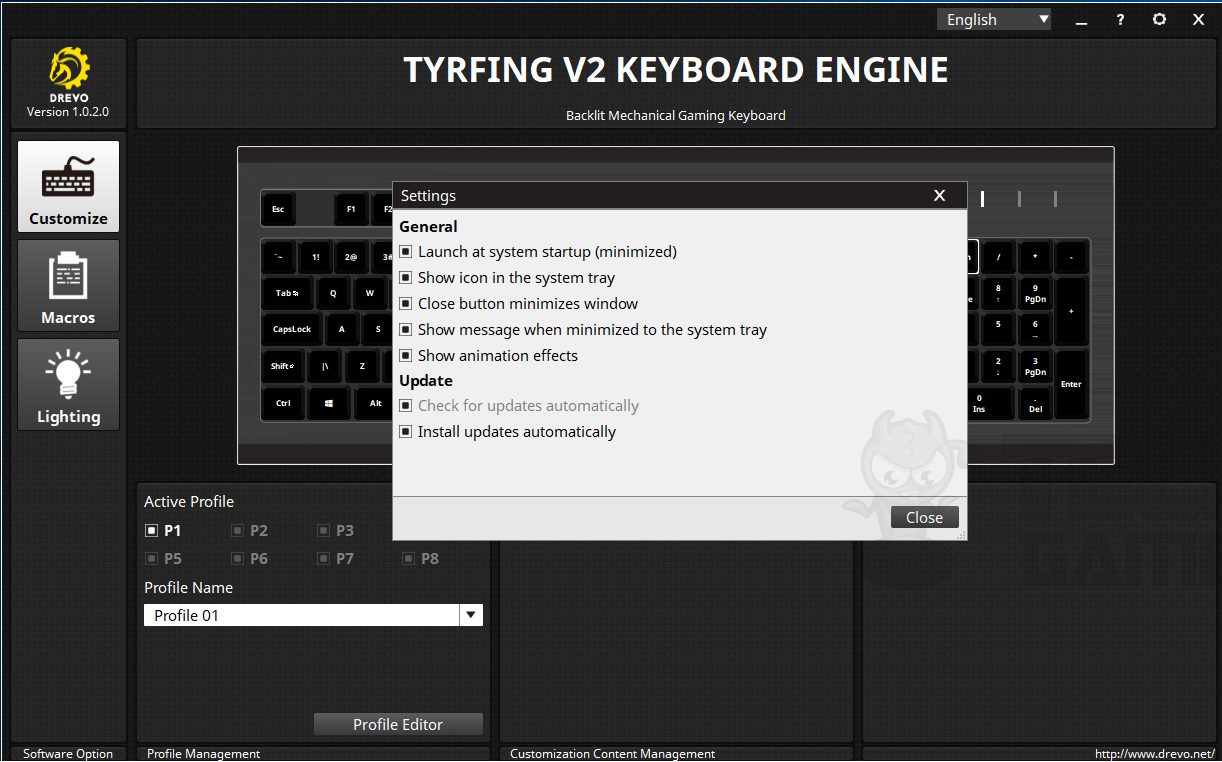Select the numpad plus key
The width and height of the screenshot is (1222, 762).
[1071, 311]
